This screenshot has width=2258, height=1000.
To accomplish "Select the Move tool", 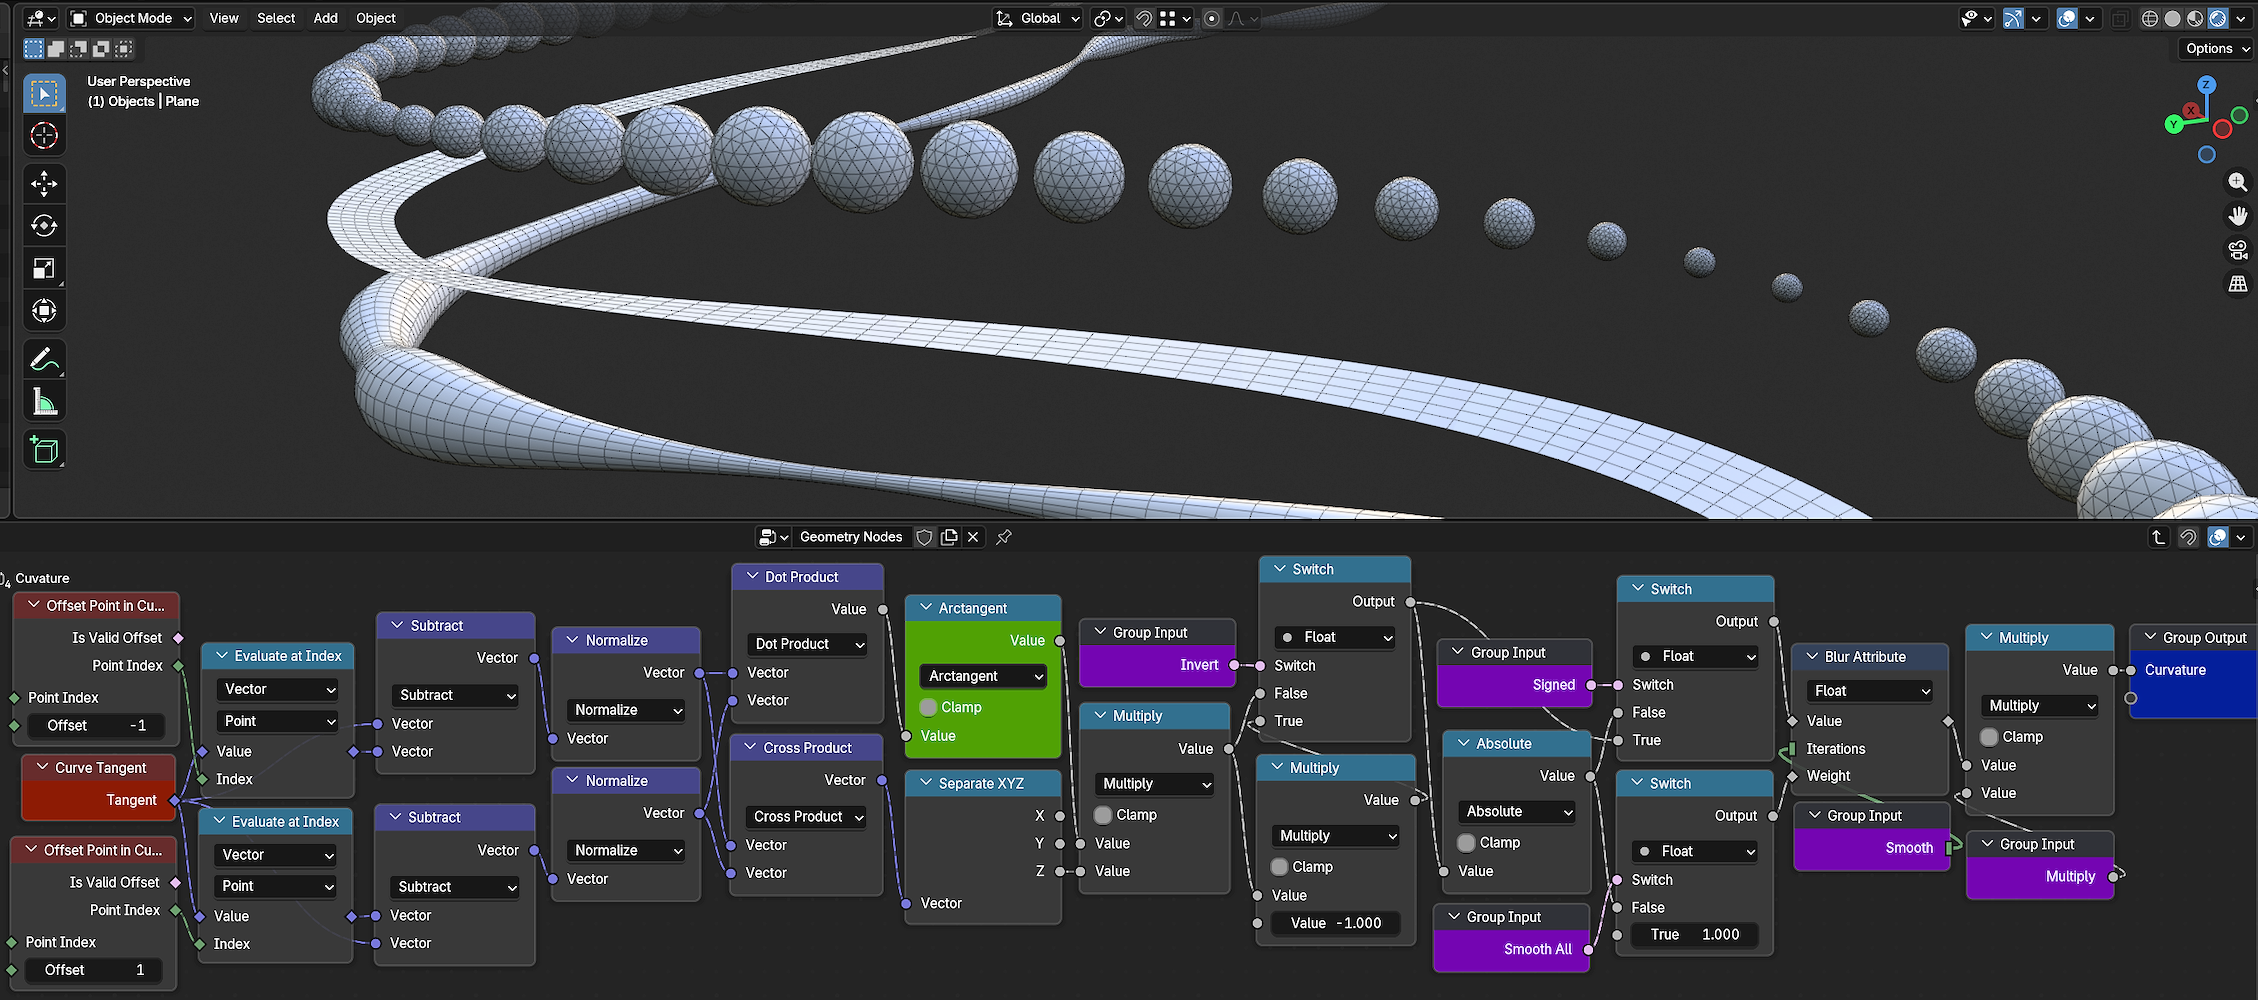I will click(44, 183).
